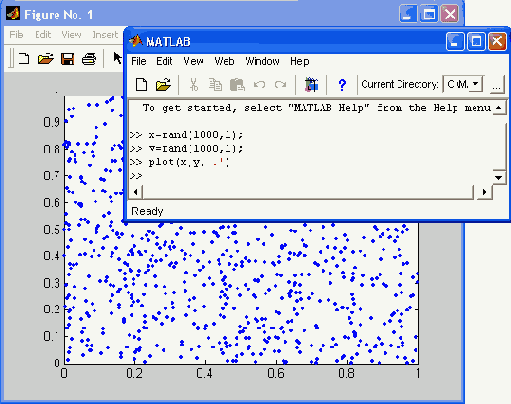Open the Web menu in MATLAB
The width and height of the screenshot is (511, 404).
click(224, 61)
